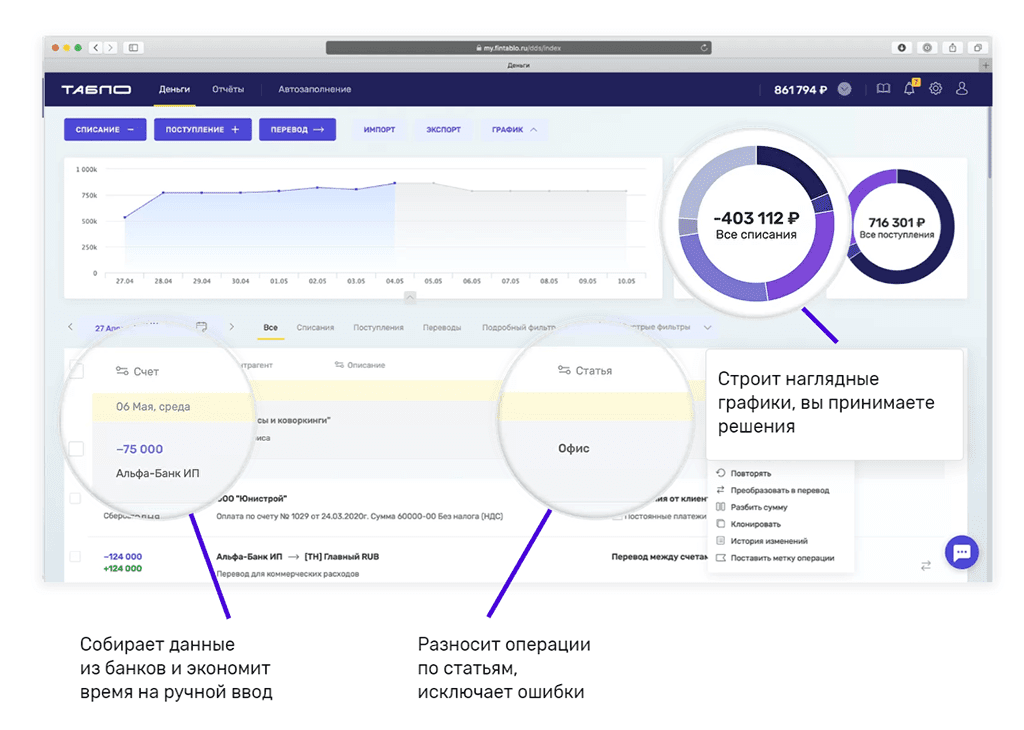Open user profile icon
Screen dimensions: 1024x730
pyautogui.click(x=962, y=89)
